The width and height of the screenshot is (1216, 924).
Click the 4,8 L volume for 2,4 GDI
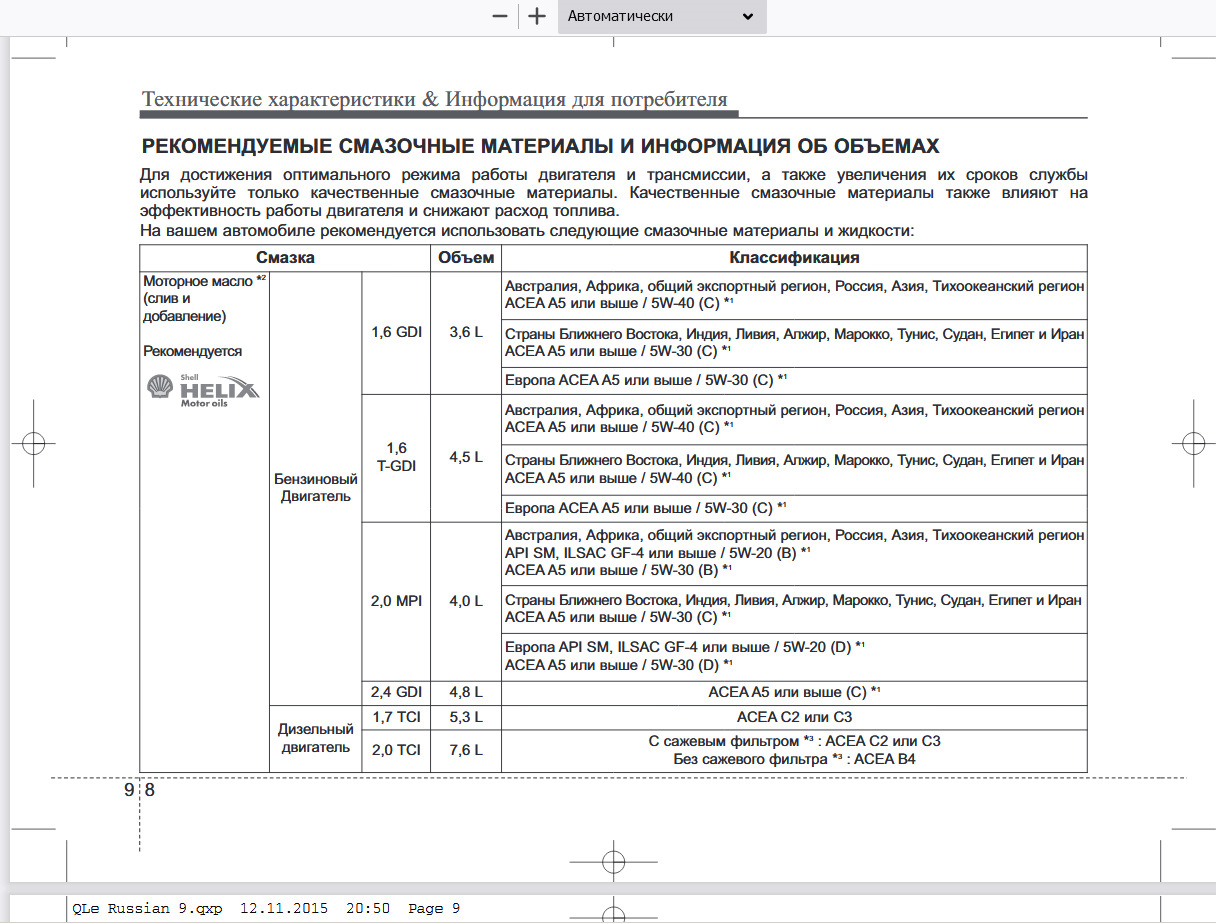pos(465,692)
